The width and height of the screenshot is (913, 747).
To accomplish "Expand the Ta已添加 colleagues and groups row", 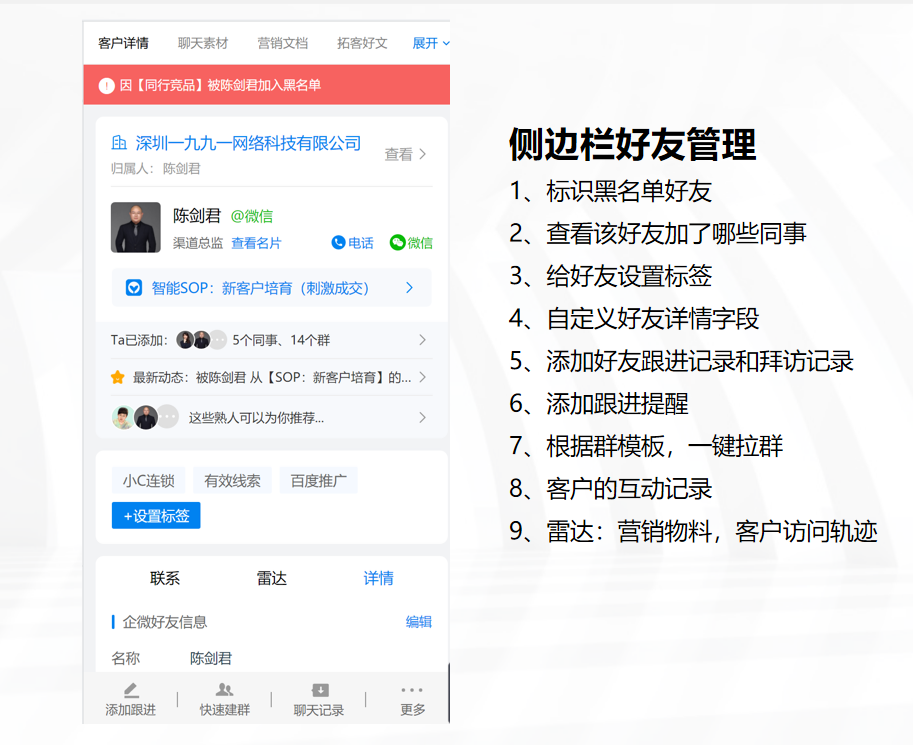I will point(422,340).
